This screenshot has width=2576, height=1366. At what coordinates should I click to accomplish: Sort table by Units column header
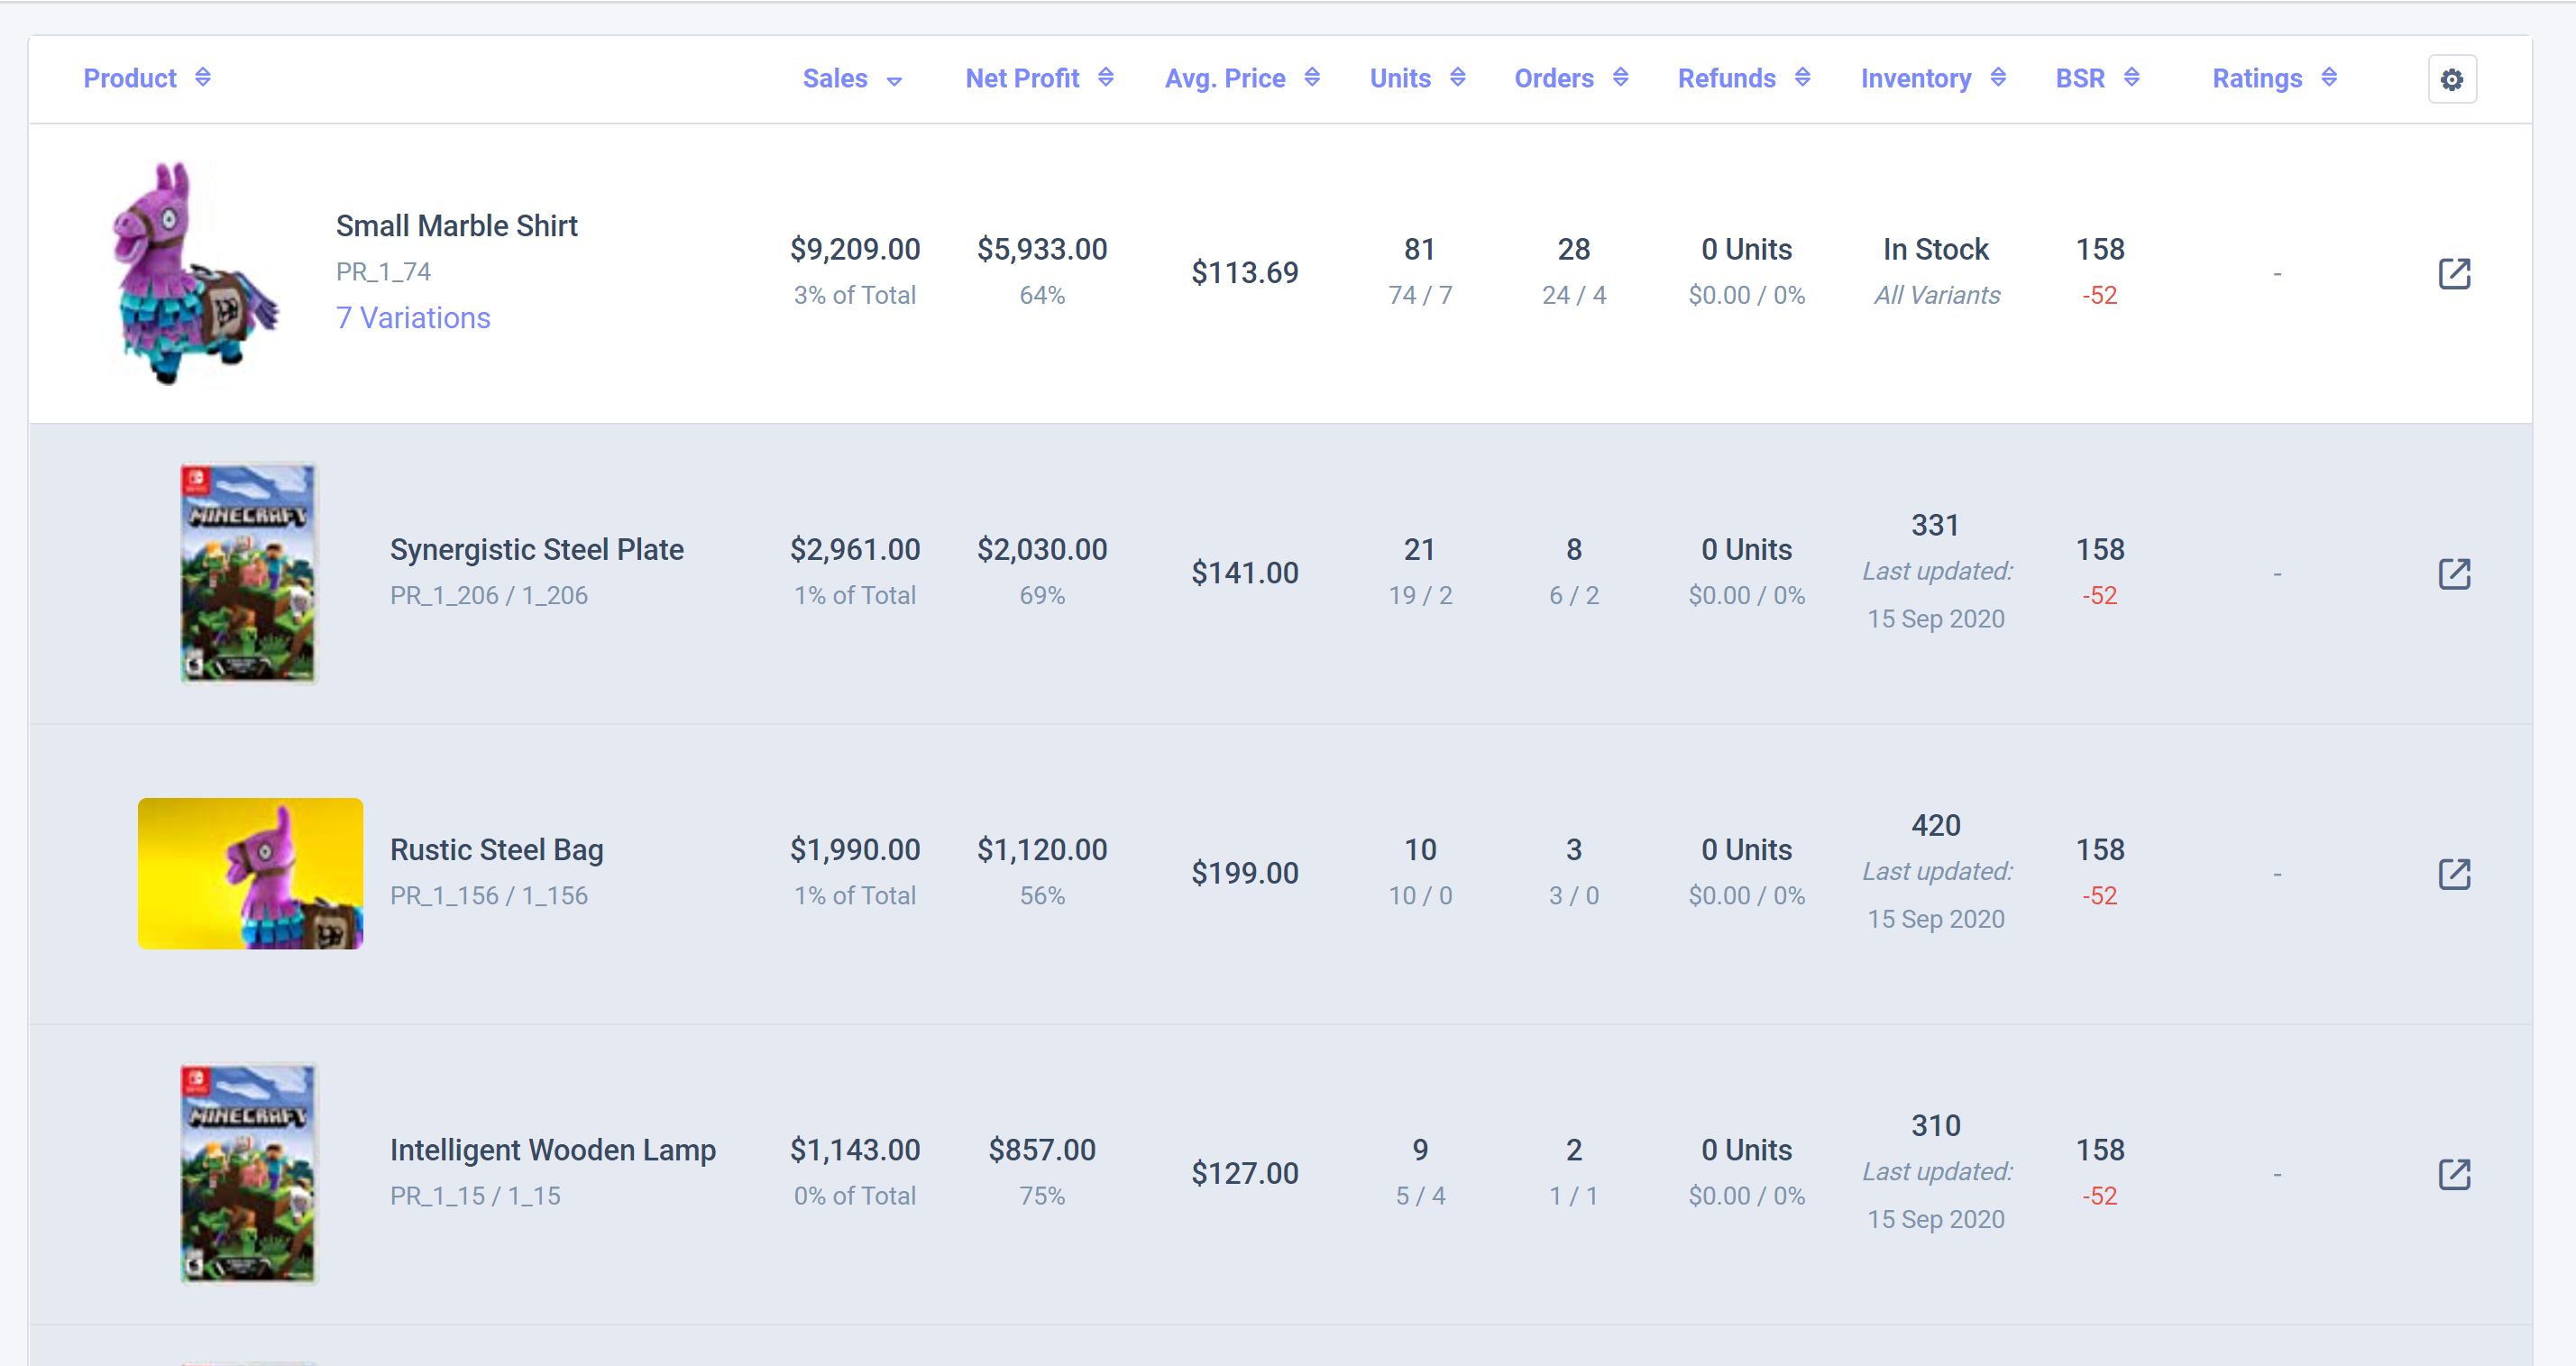coord(1400,78)
